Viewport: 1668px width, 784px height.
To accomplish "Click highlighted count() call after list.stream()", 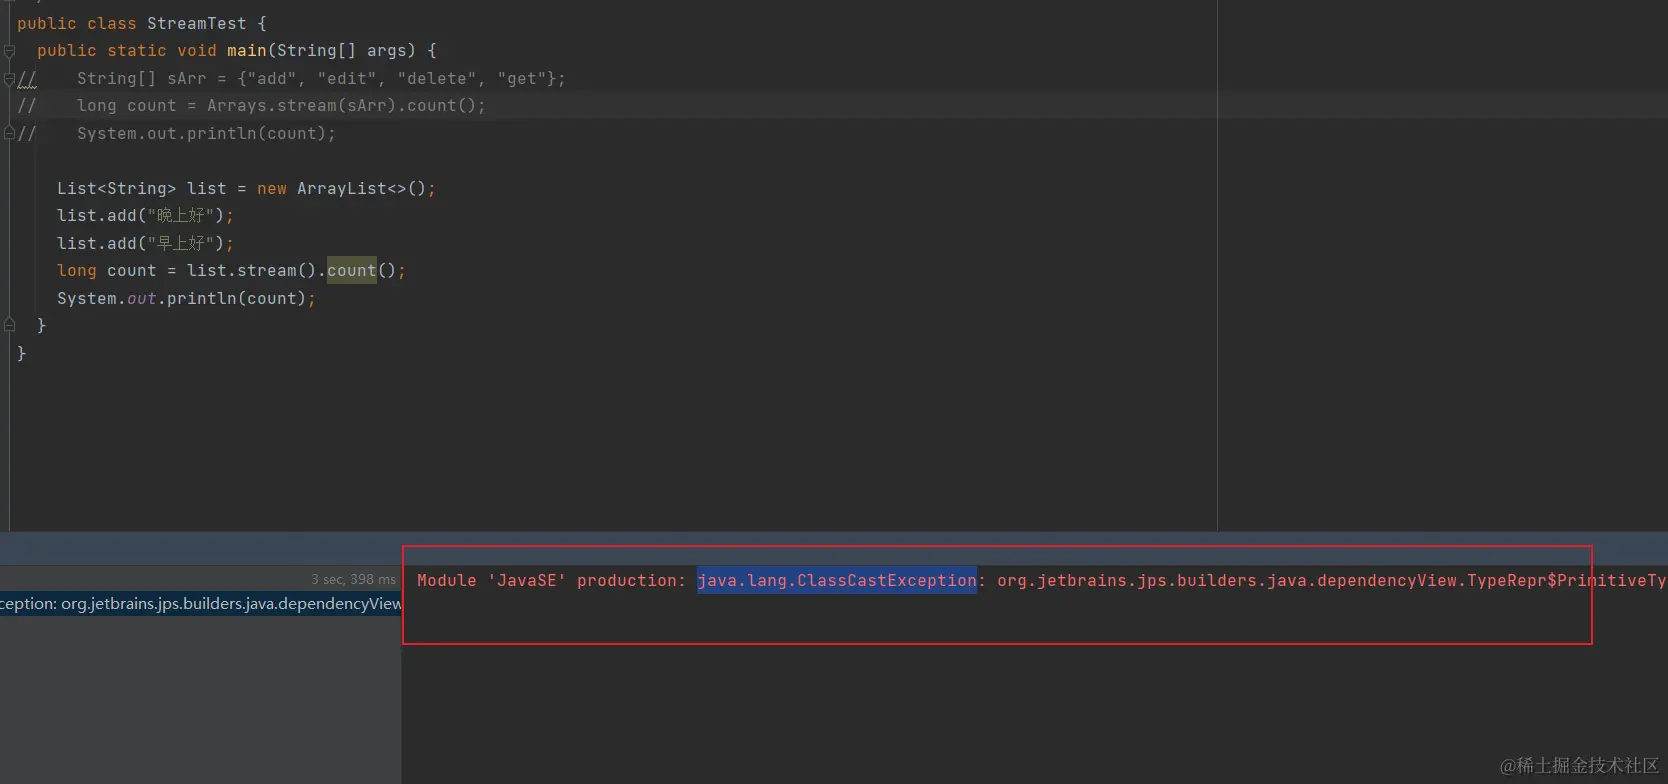I will pyautogui.click(x=352, y=270).
